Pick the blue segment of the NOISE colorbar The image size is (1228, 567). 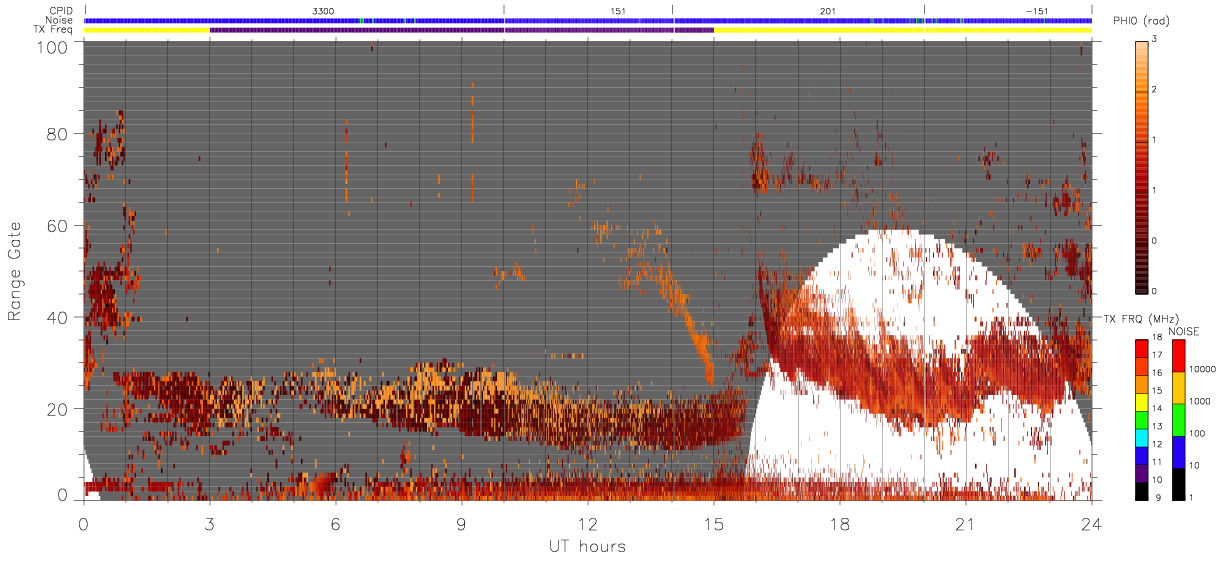coord(1178,453)
